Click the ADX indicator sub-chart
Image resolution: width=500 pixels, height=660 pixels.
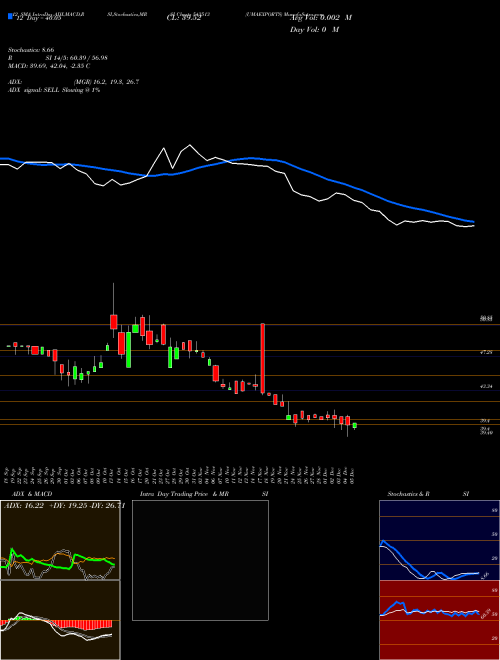[60, 540]
